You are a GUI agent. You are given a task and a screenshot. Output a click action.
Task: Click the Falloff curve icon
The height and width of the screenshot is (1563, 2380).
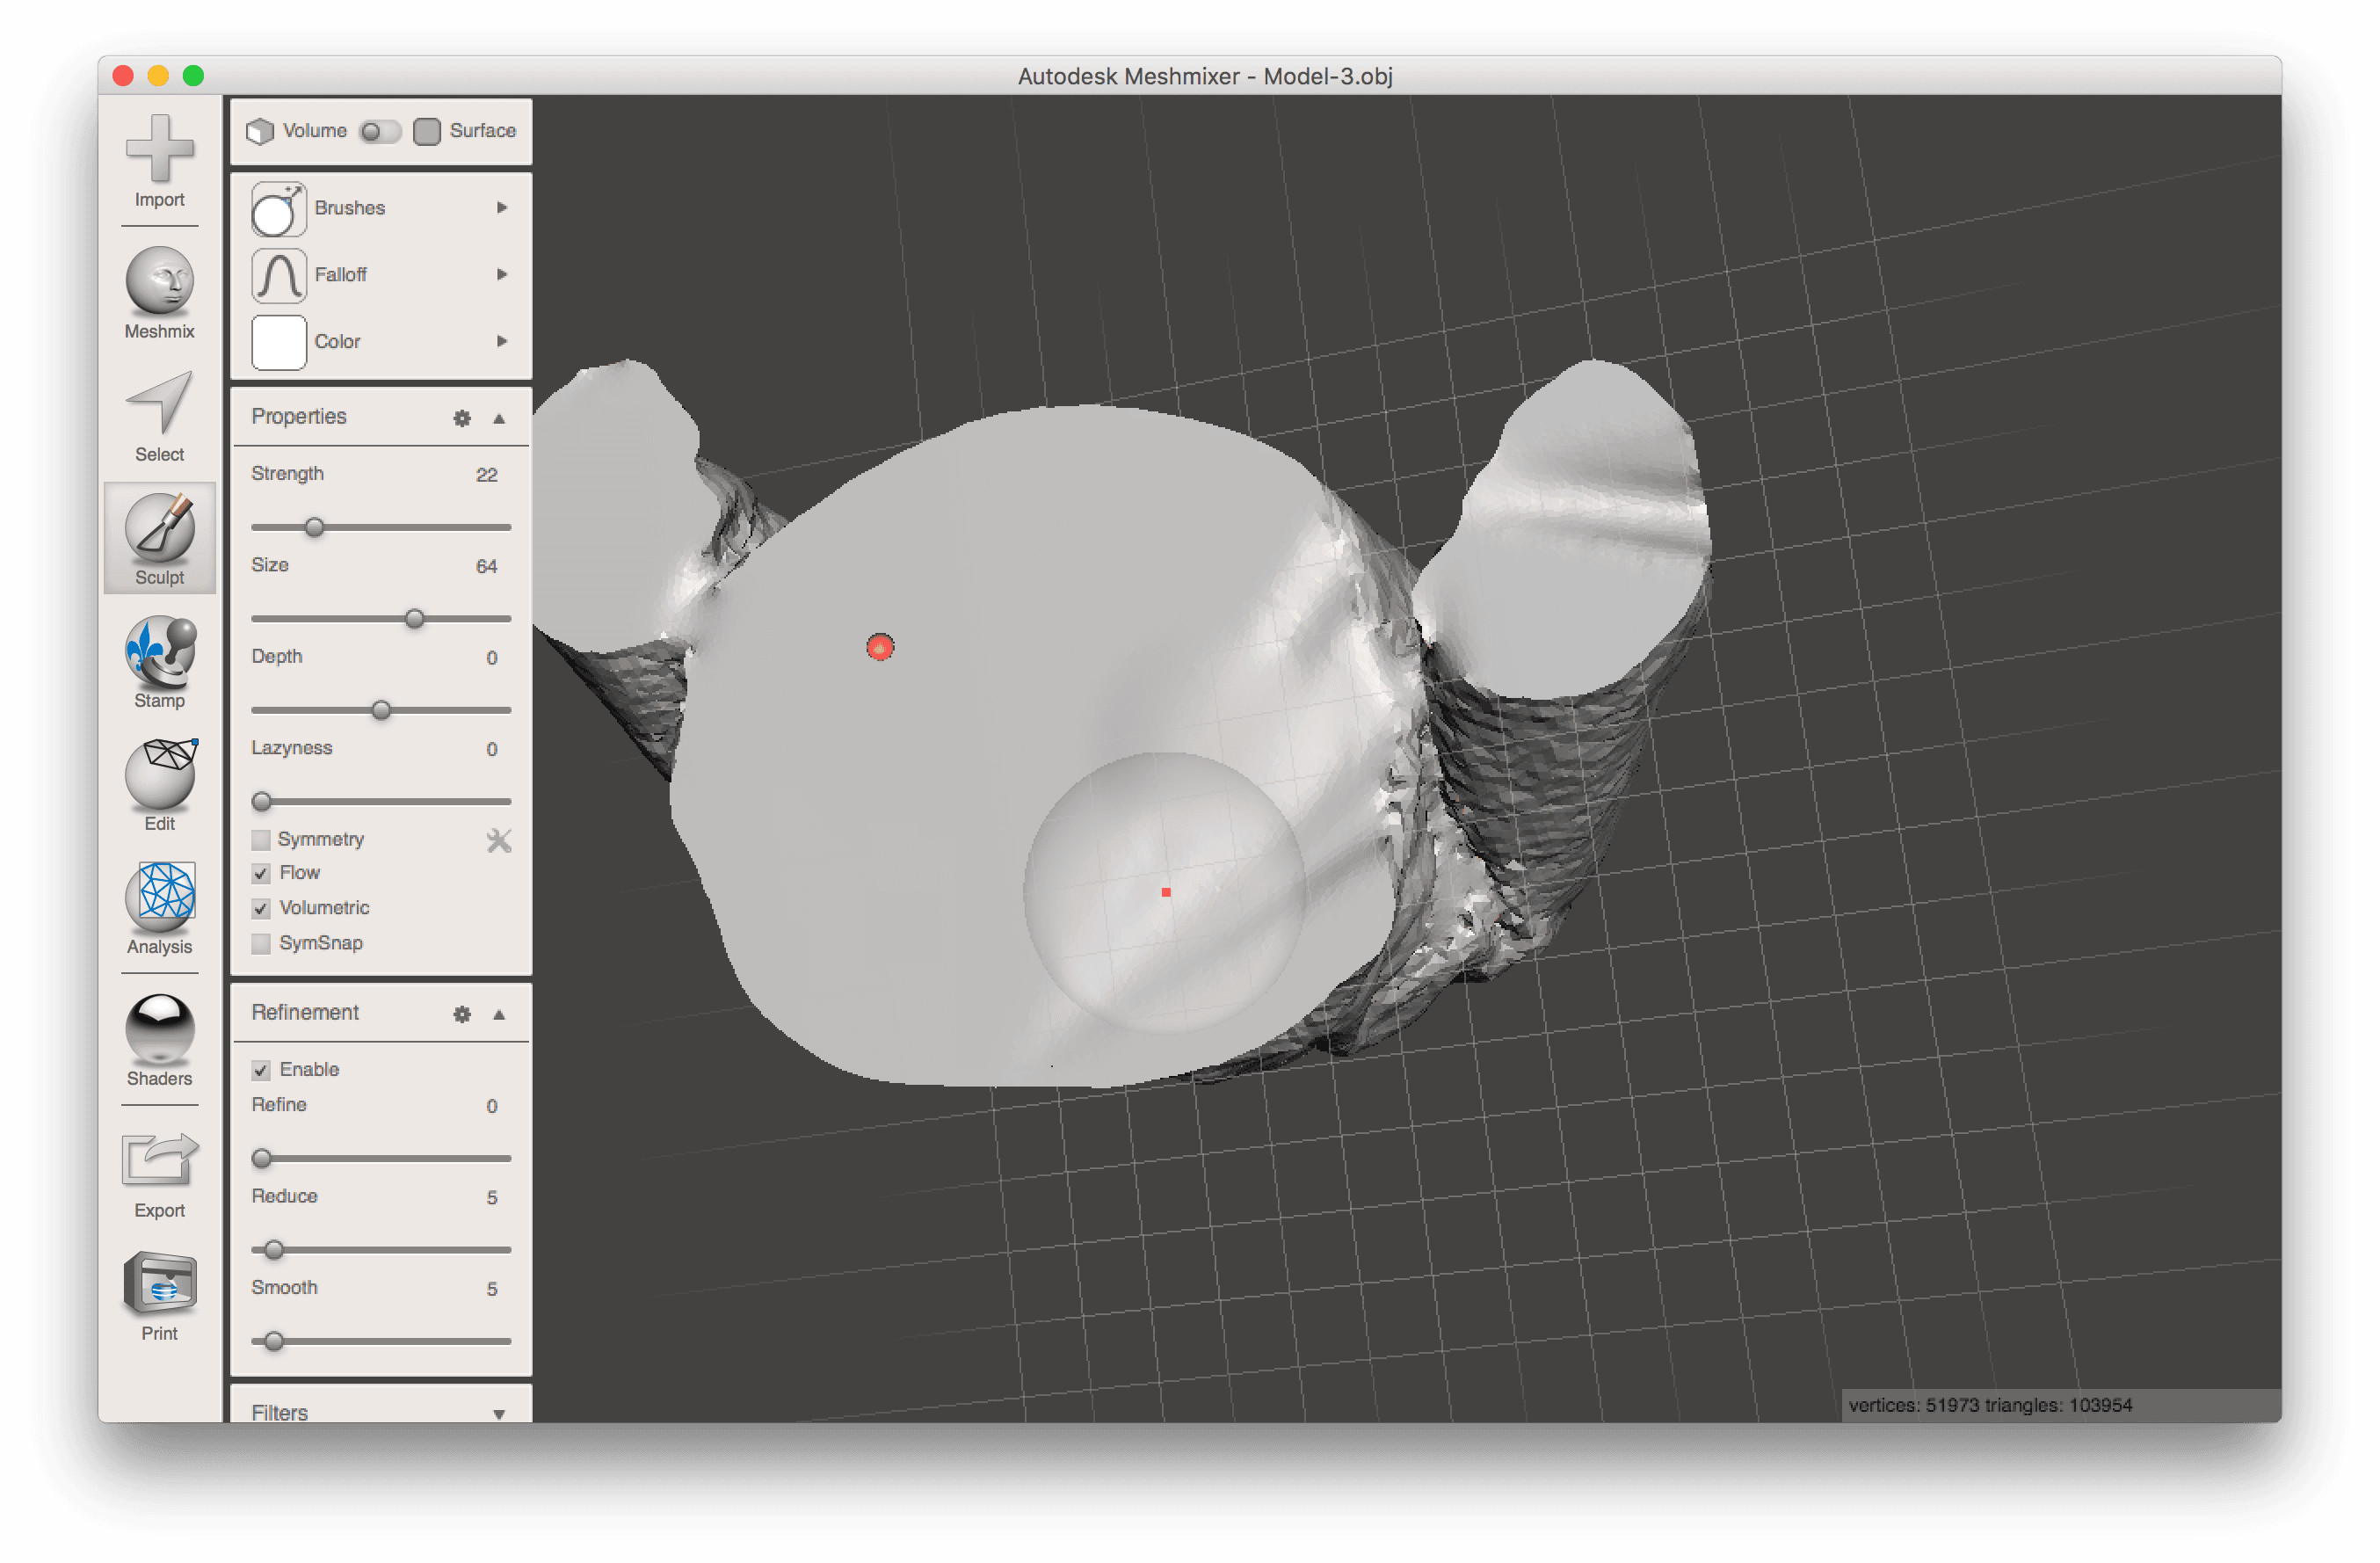click(278, 276)
